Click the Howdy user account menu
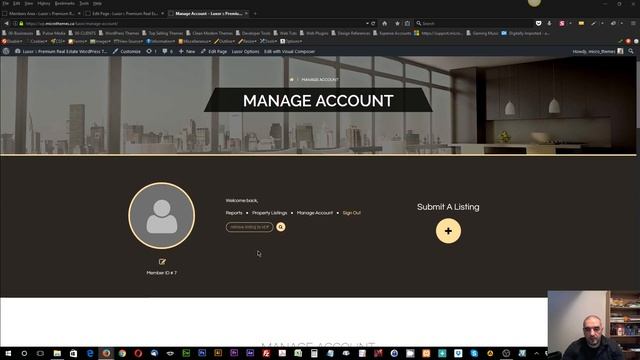Image resolution: width=640 pixels, height=360 pixels. click(598, 51)
